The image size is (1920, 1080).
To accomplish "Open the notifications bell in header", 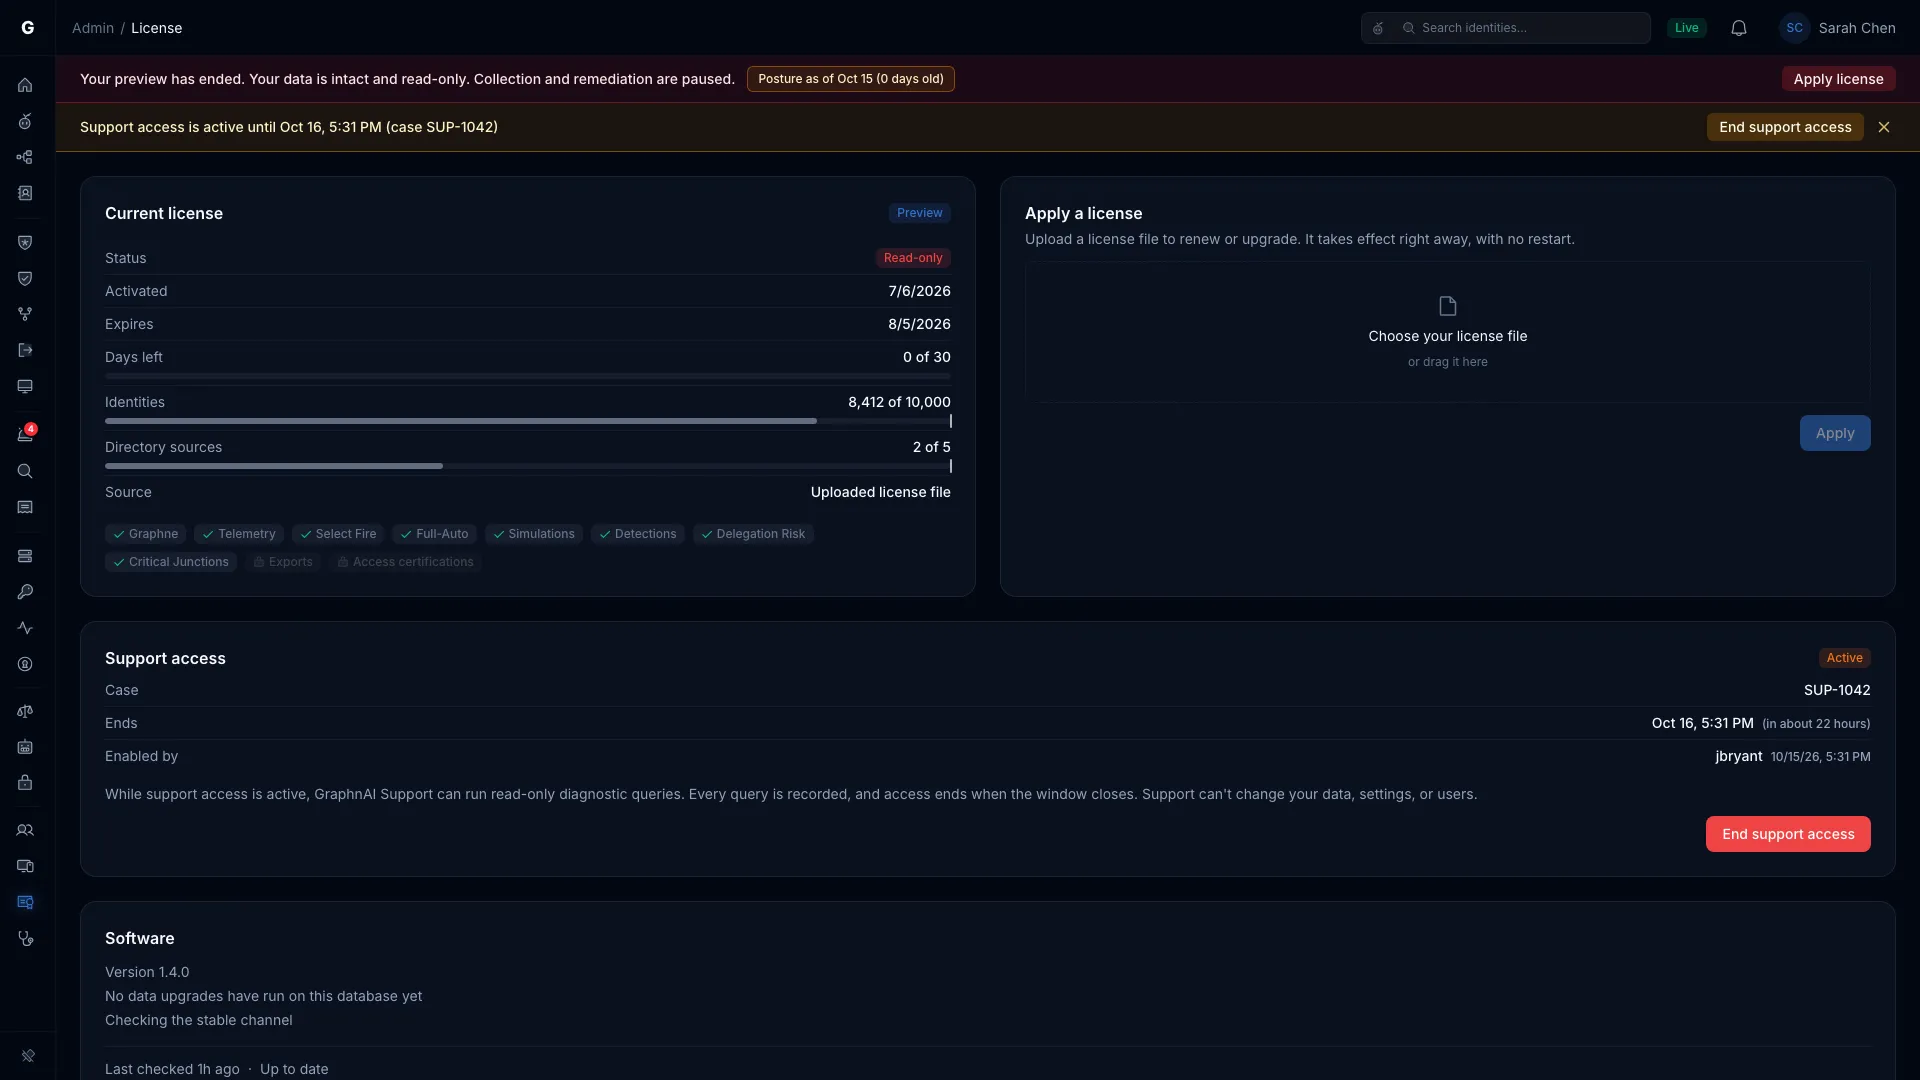I will [1739, 28].
